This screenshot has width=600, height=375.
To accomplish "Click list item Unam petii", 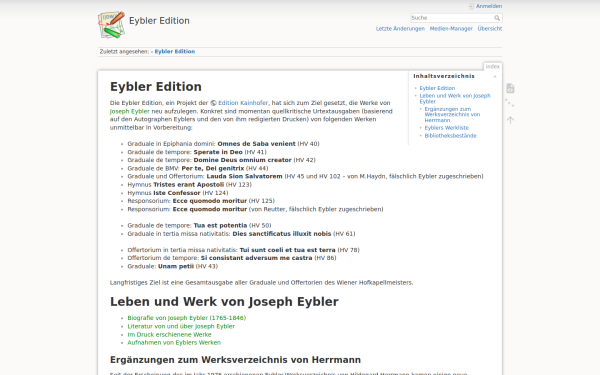I will tap(173, 266).
